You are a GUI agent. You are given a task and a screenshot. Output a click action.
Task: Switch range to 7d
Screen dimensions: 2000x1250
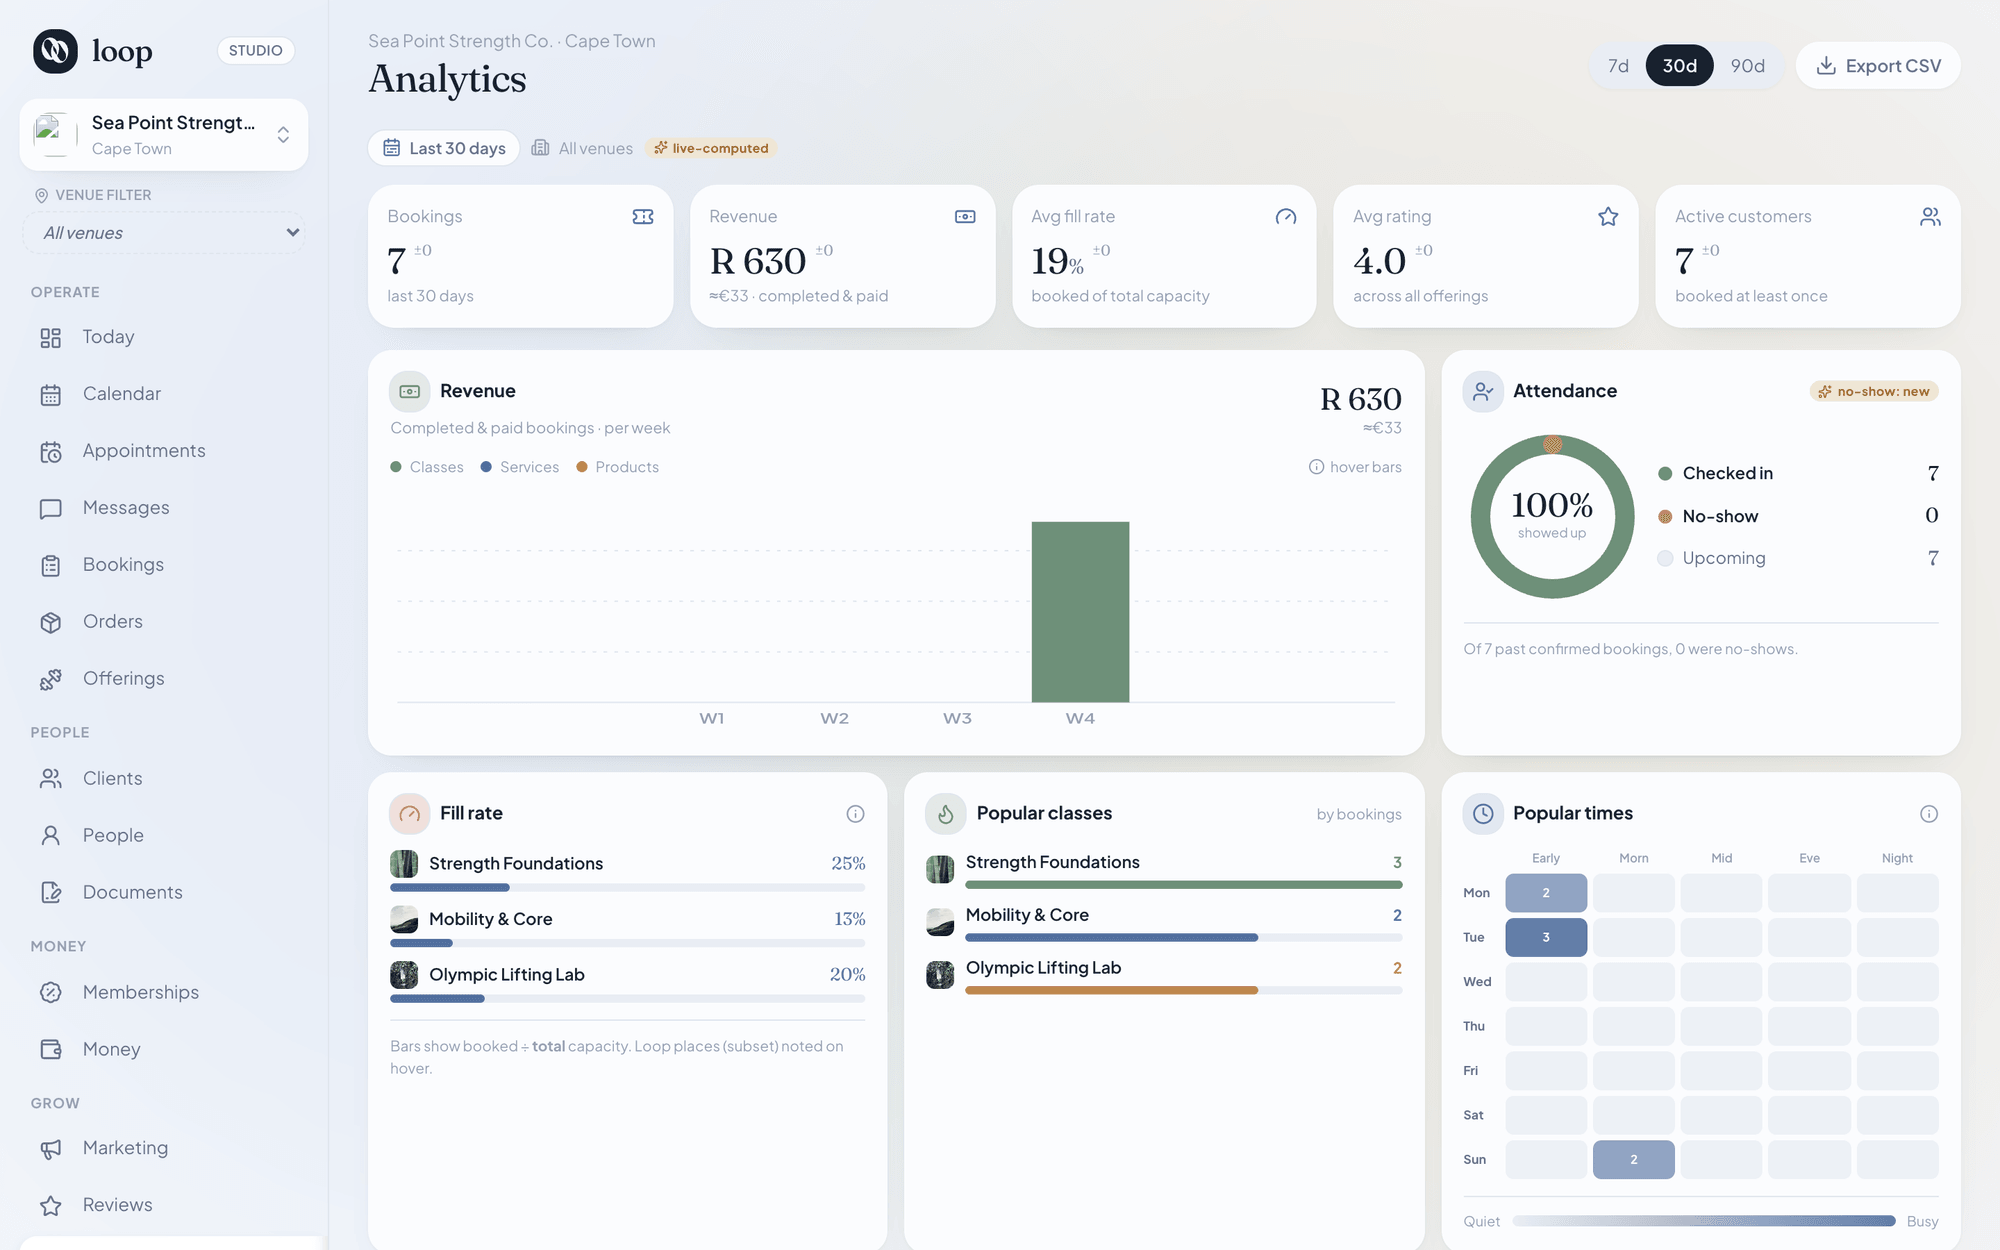(1618, 66)
